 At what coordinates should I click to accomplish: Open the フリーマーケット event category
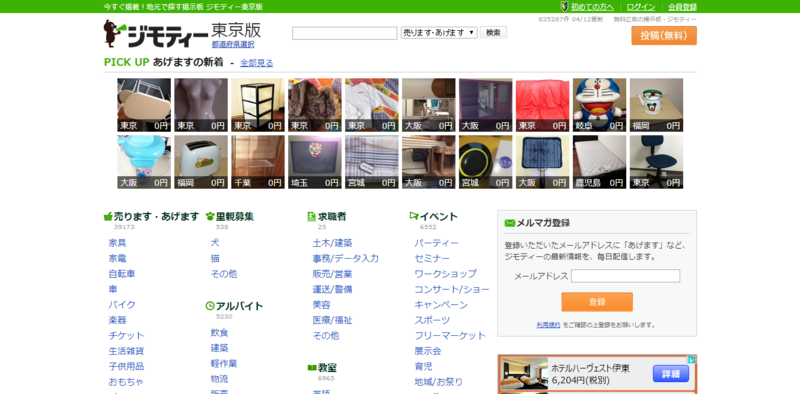coord(450,335)
